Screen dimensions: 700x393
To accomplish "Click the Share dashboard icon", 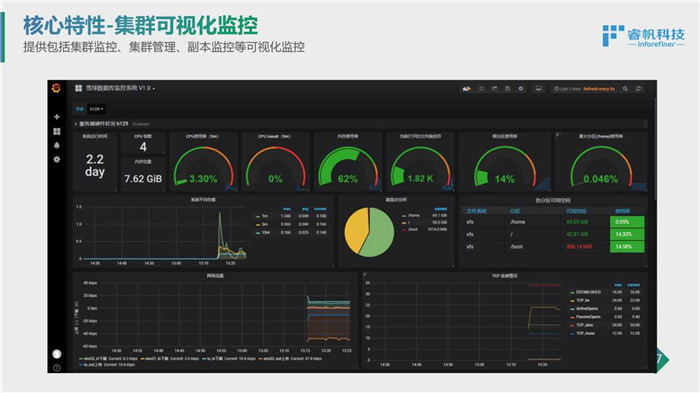I will point(495,88).
